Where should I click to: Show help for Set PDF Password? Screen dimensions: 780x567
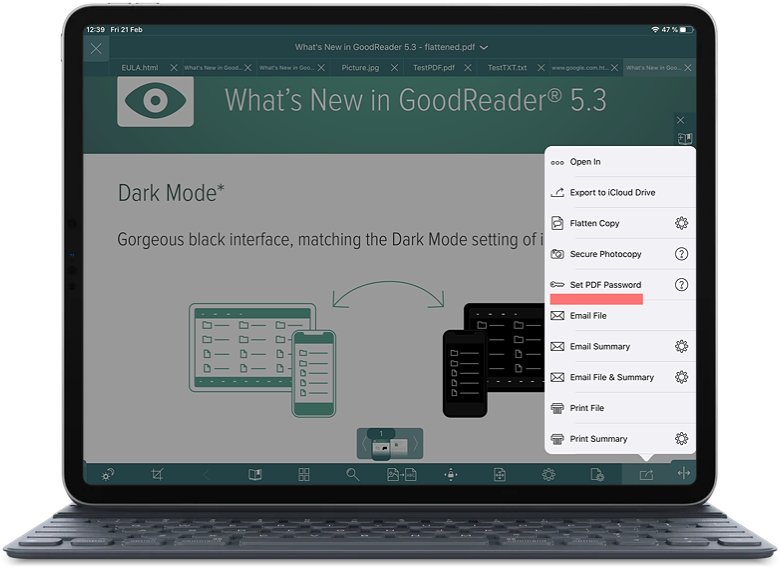point(682,284)
